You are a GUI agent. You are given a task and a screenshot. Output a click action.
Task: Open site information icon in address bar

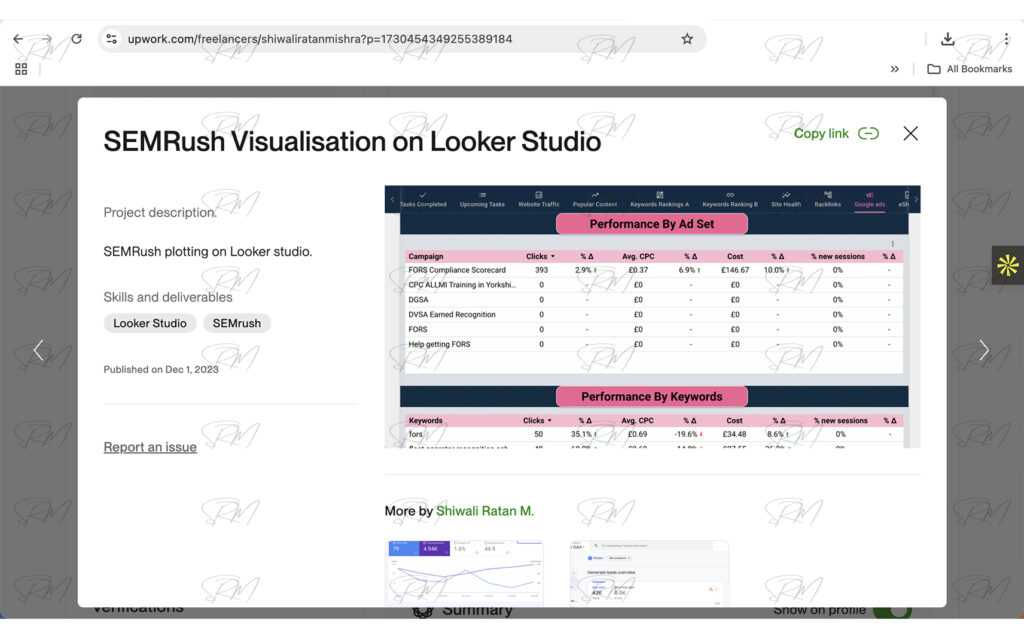[112, 39]
